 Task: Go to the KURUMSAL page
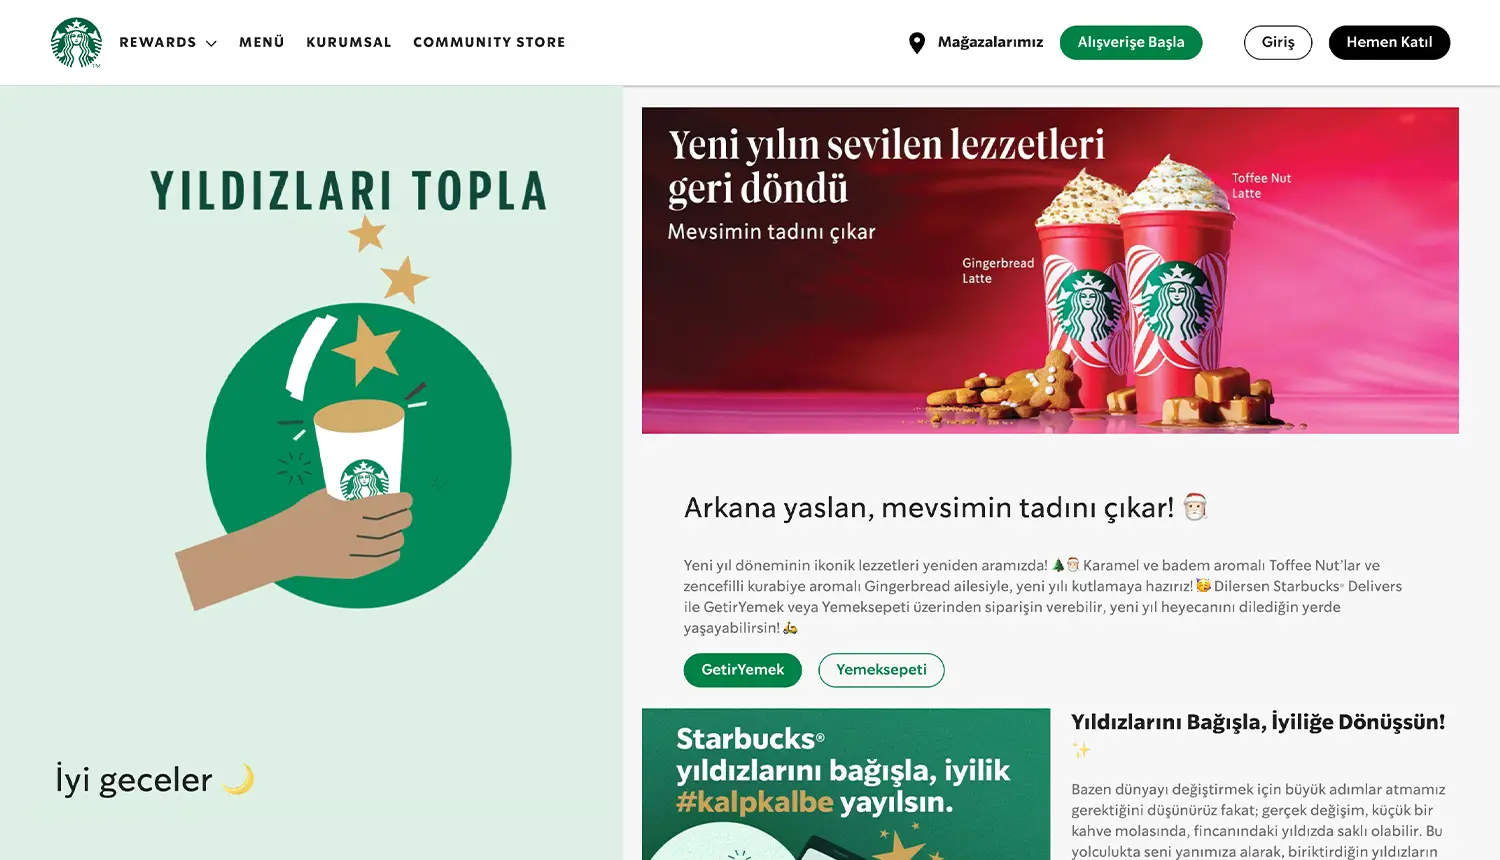349,42
